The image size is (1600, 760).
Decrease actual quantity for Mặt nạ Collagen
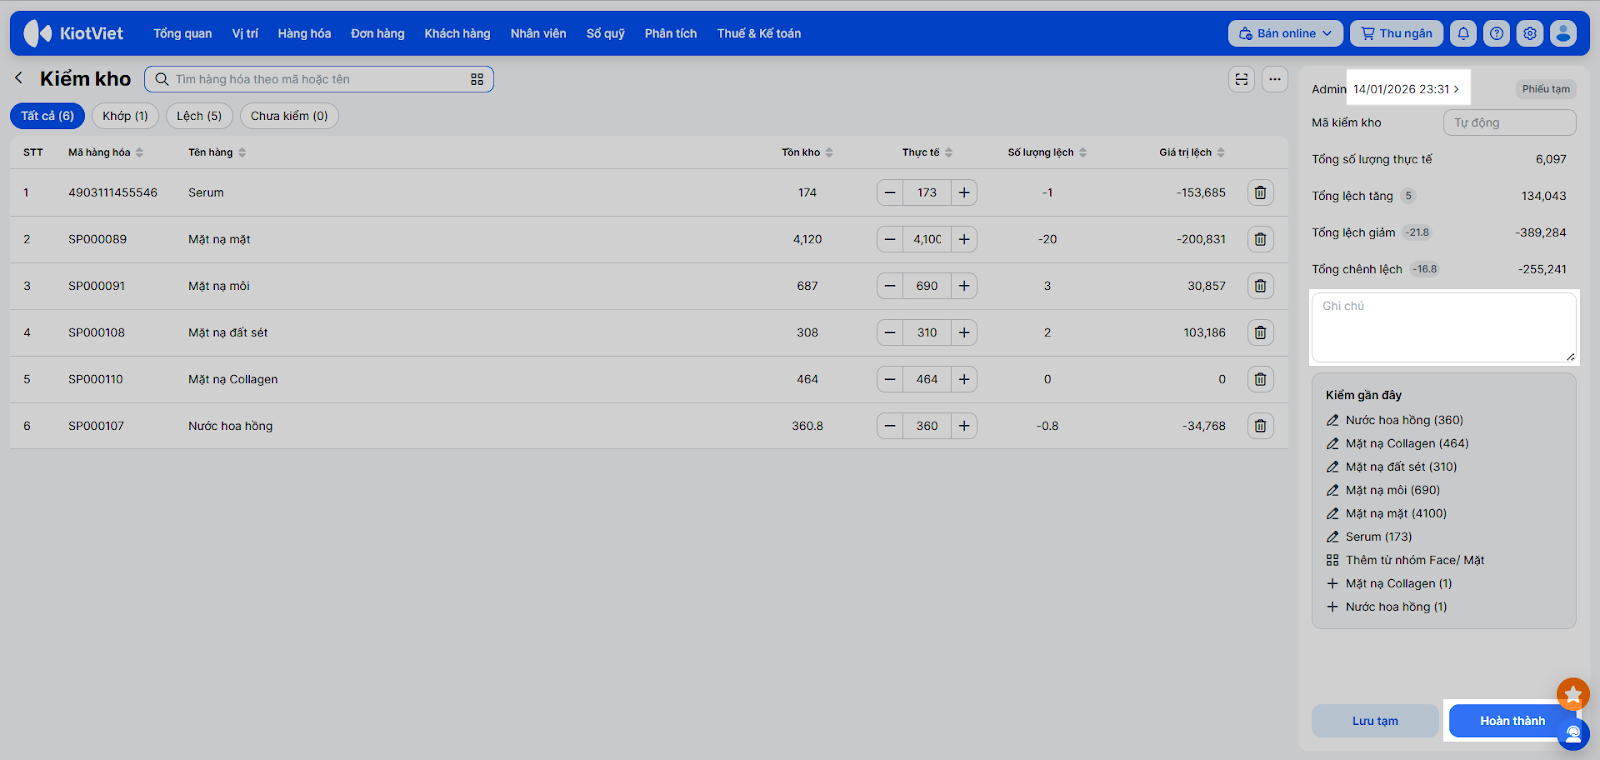click(890, 379)
